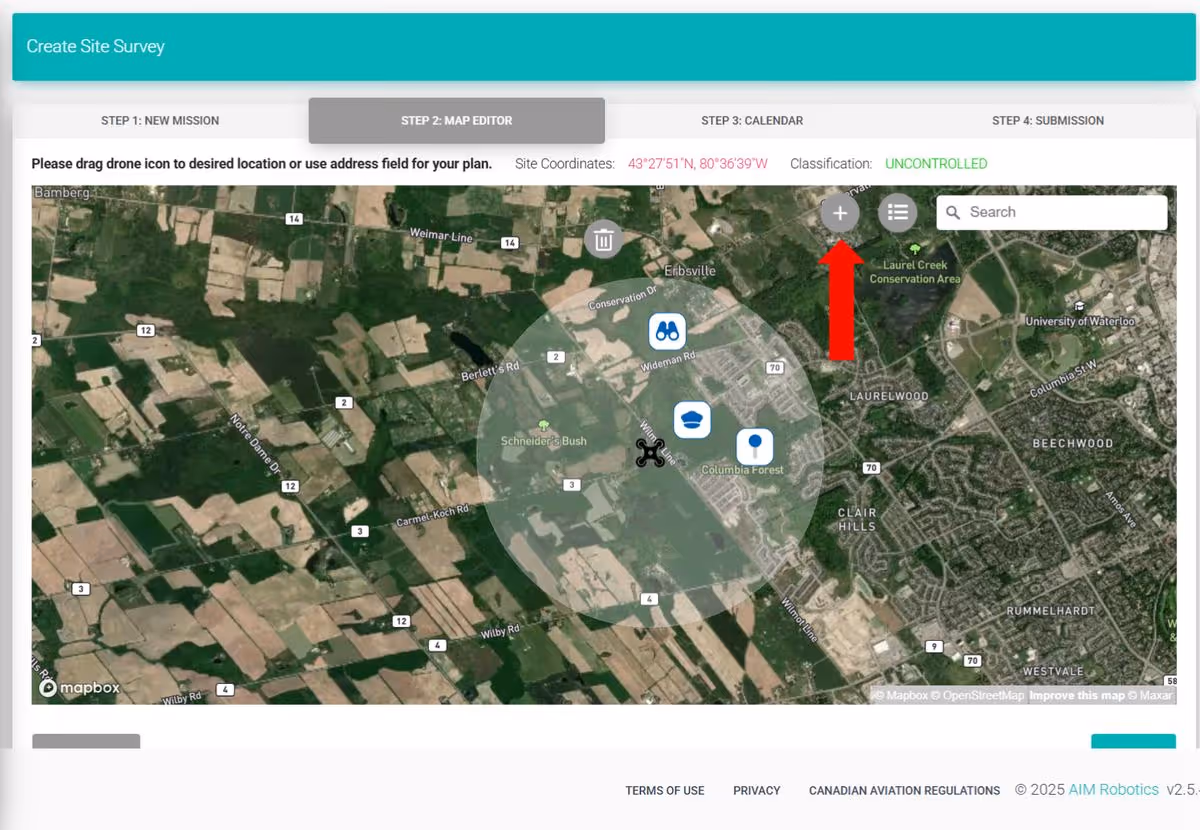Click the search magnifier icon in the search bar
The height and width of the screenshot is (830, 1200).
(953, 212)
